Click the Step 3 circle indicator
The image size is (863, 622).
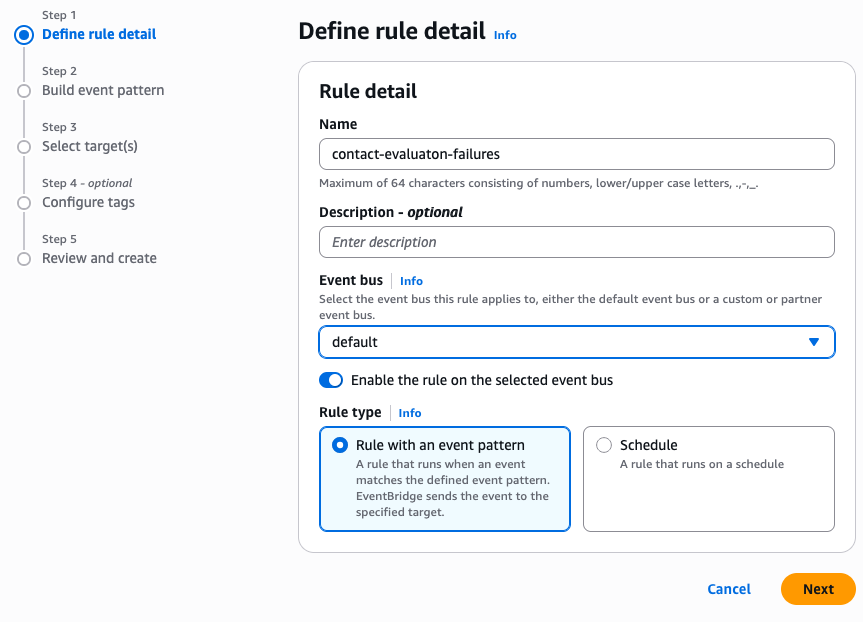(x=22, y=146)
